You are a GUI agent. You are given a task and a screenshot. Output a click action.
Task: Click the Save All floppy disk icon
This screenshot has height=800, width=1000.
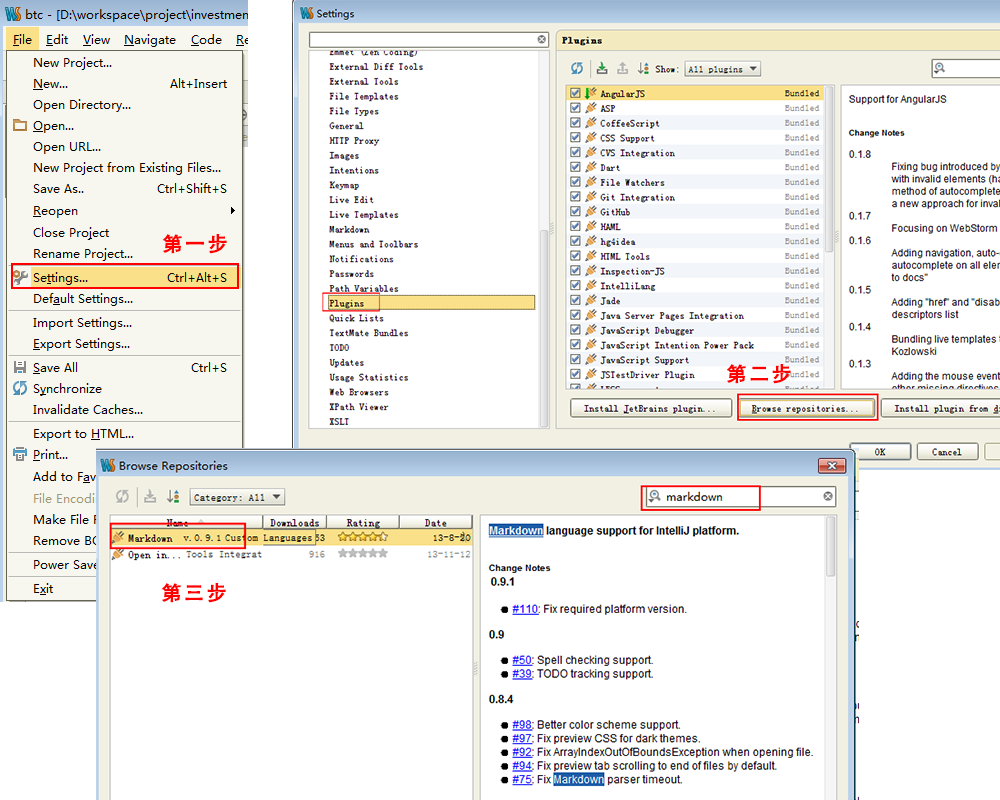(20, 367)
